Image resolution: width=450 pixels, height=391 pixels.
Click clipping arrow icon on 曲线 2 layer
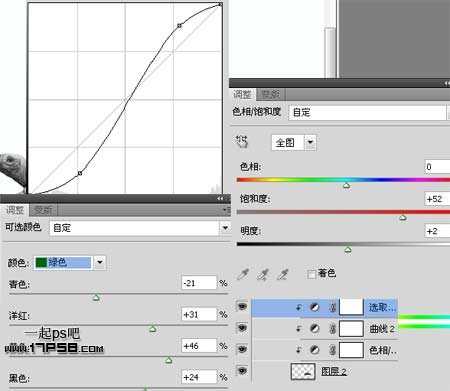[x=299, y=329]
